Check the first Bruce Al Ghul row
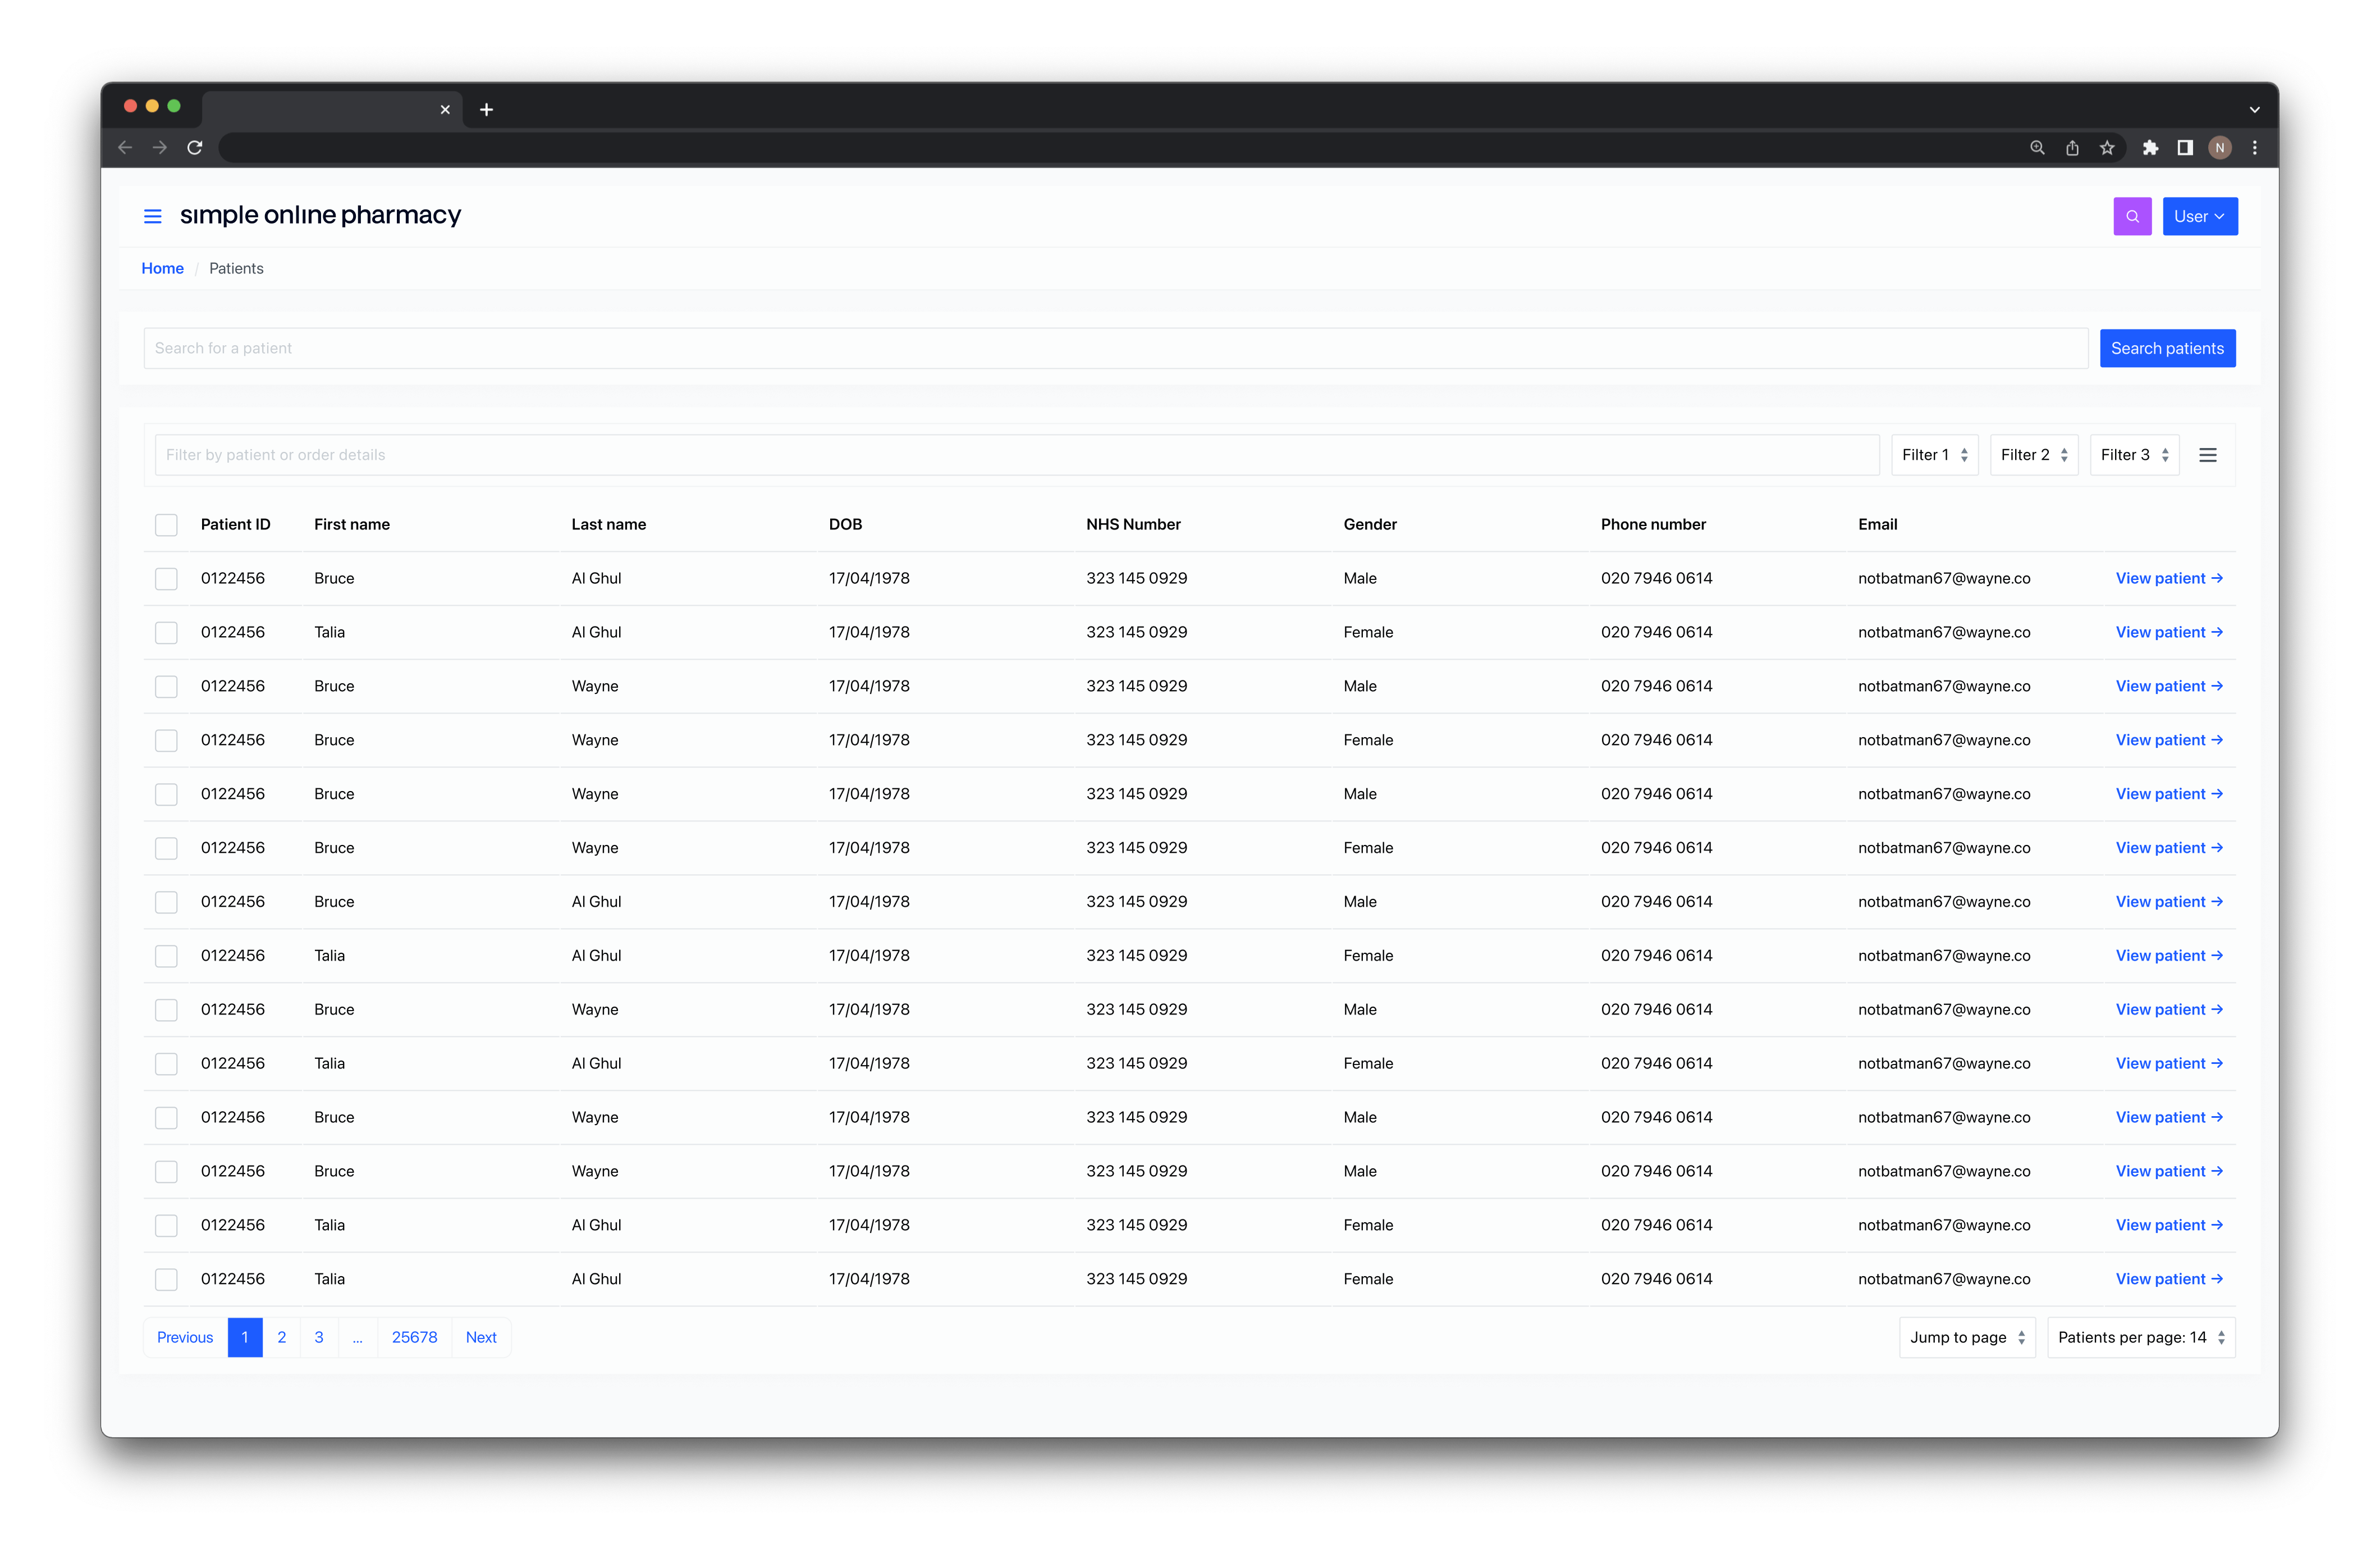Screen dimensions: 2380x1558 click(x=166, y=579)
